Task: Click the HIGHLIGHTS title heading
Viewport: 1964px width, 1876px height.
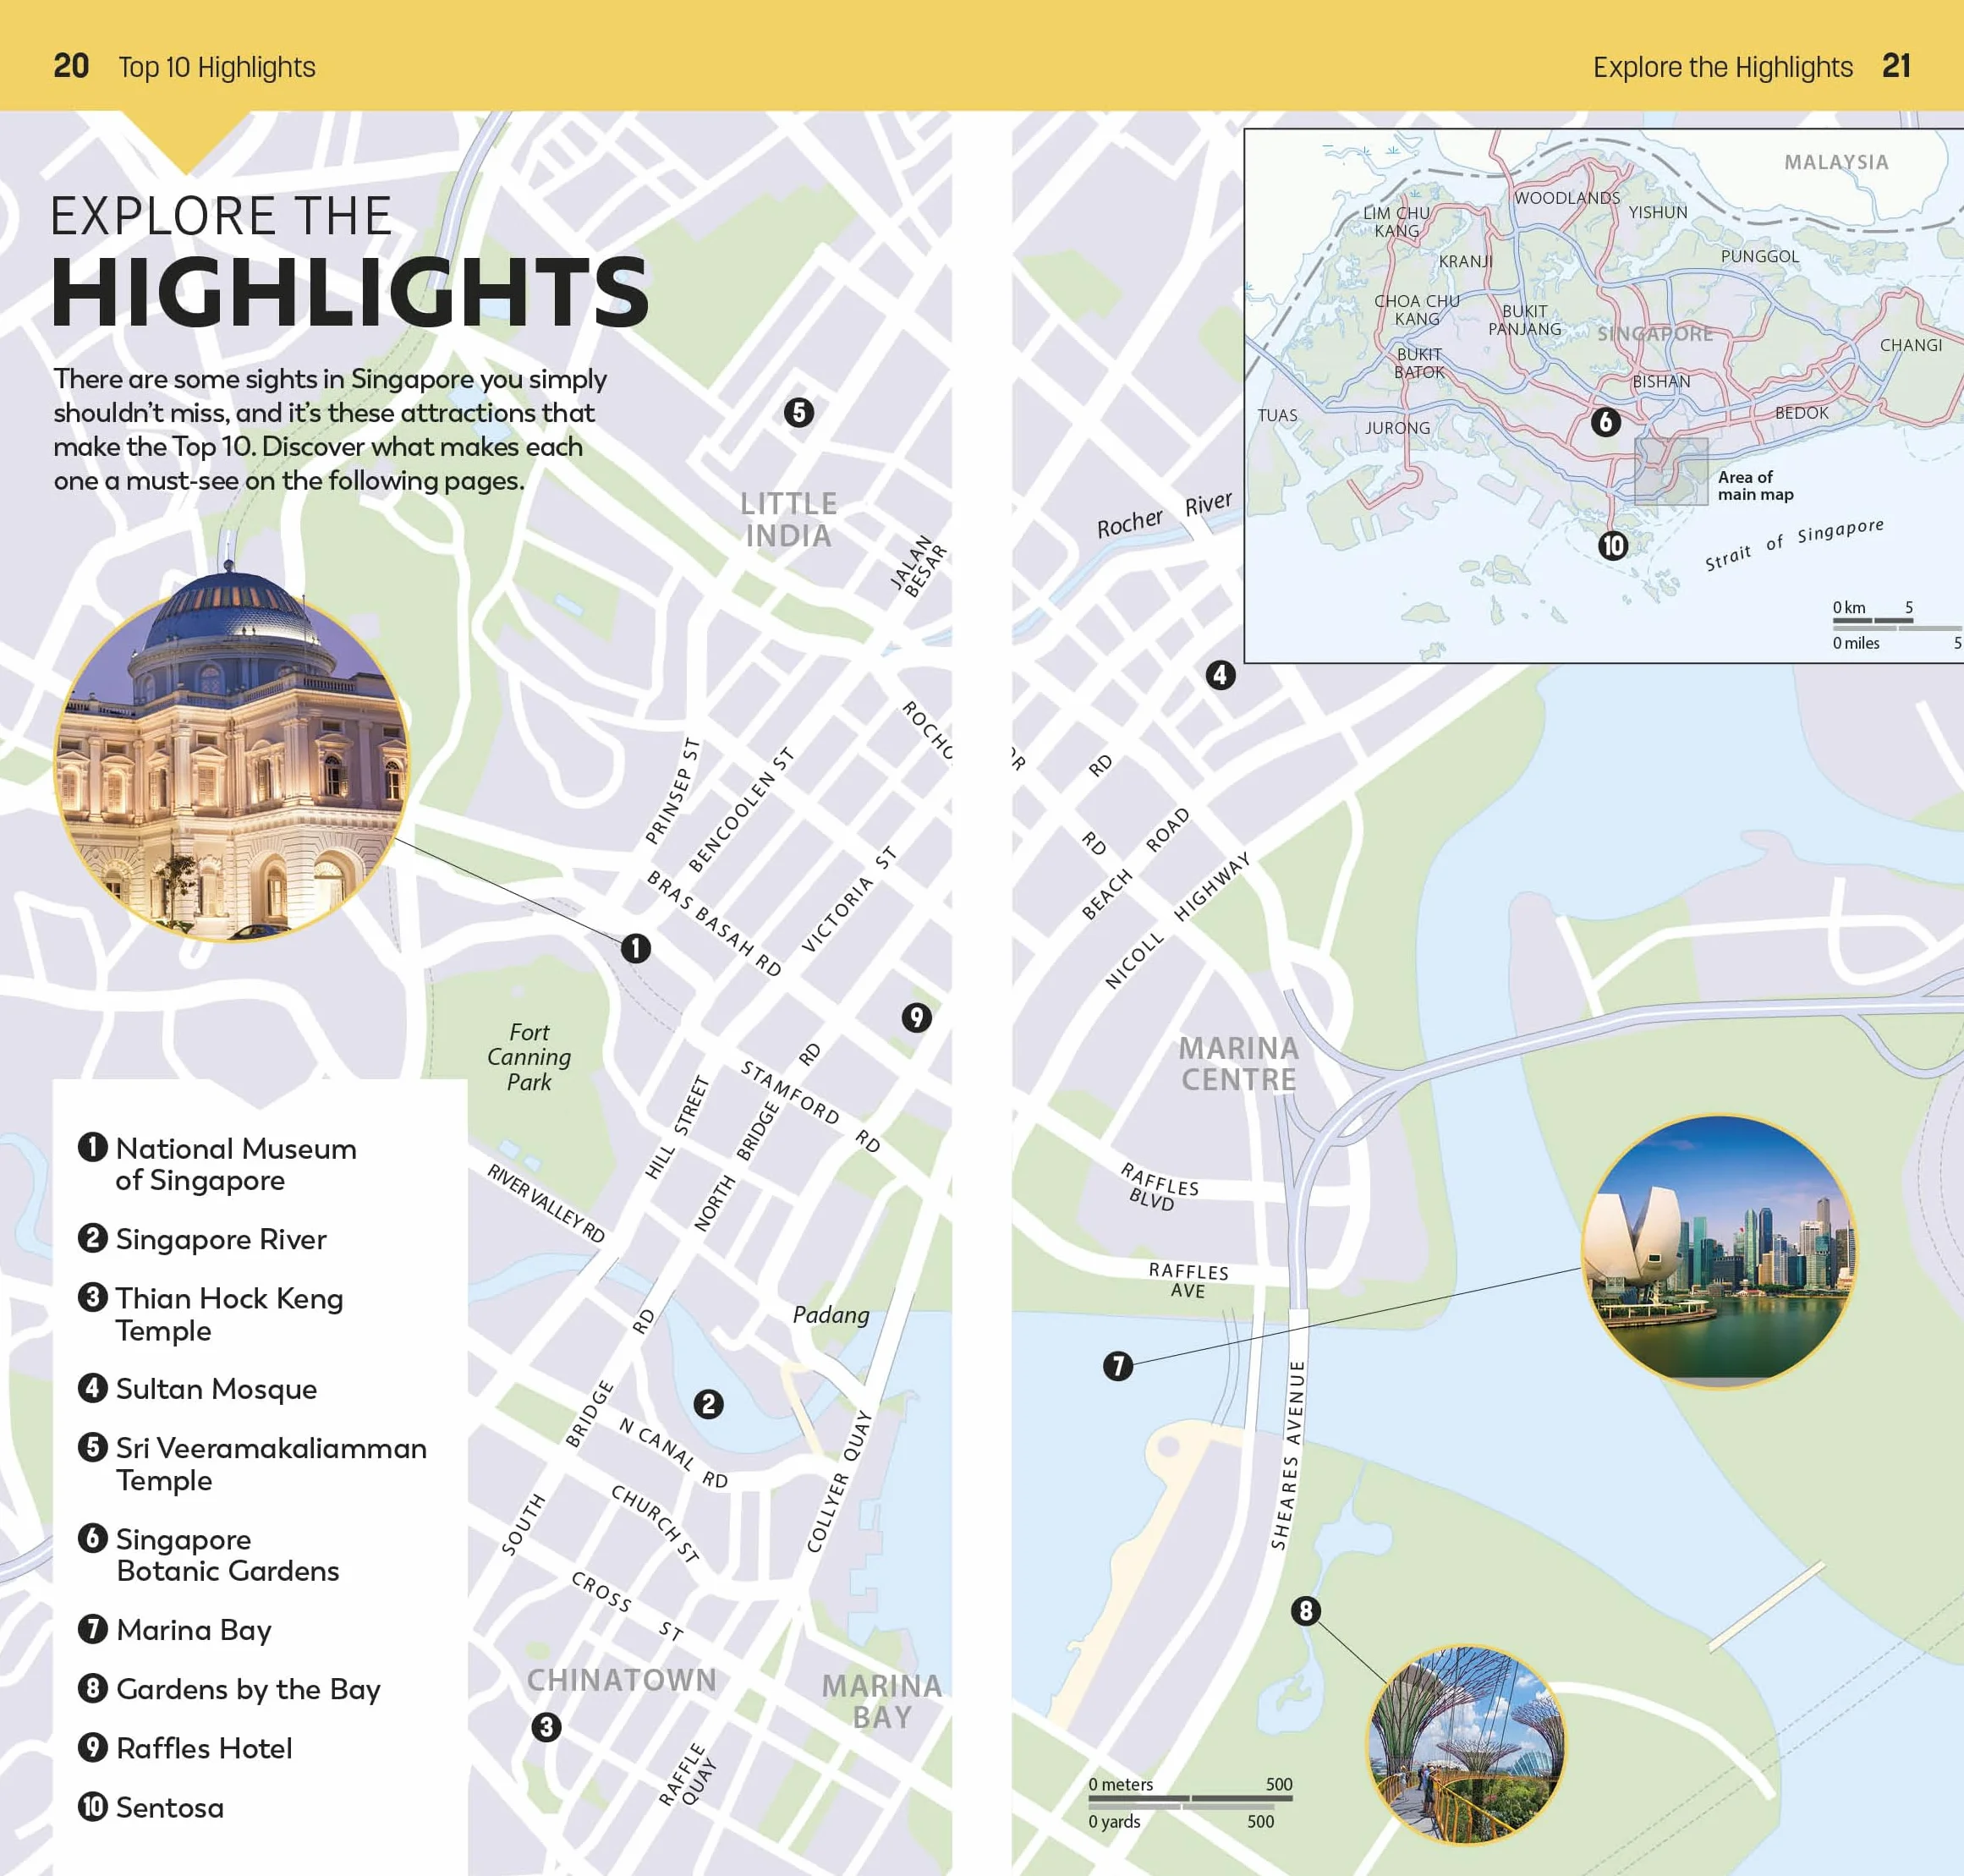Action: 350,292
